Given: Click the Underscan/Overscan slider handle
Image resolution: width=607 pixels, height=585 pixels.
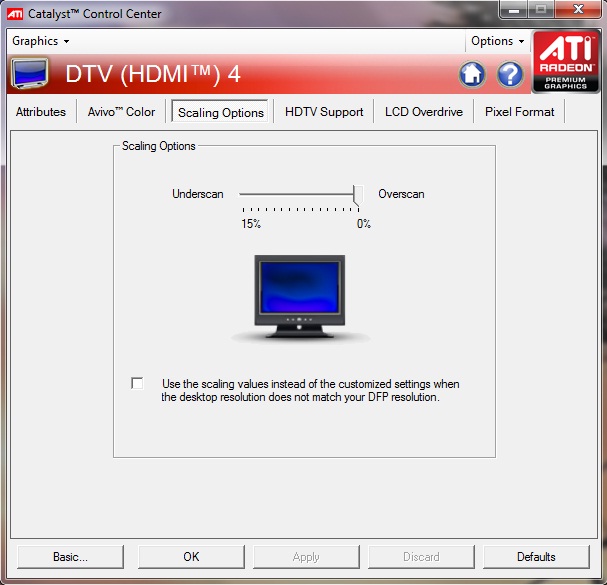Looking at the screenshot, I should pyautogui.click(x=358, y=195).
